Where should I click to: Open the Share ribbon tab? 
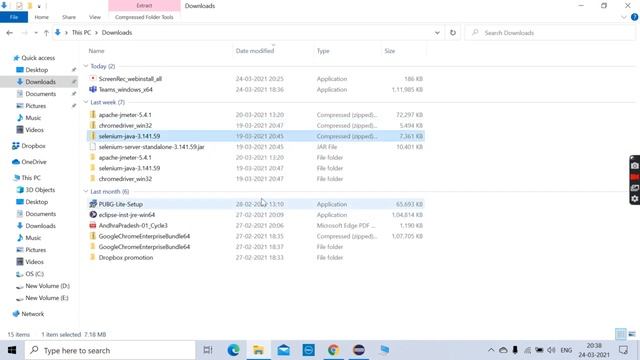[69, 17]
